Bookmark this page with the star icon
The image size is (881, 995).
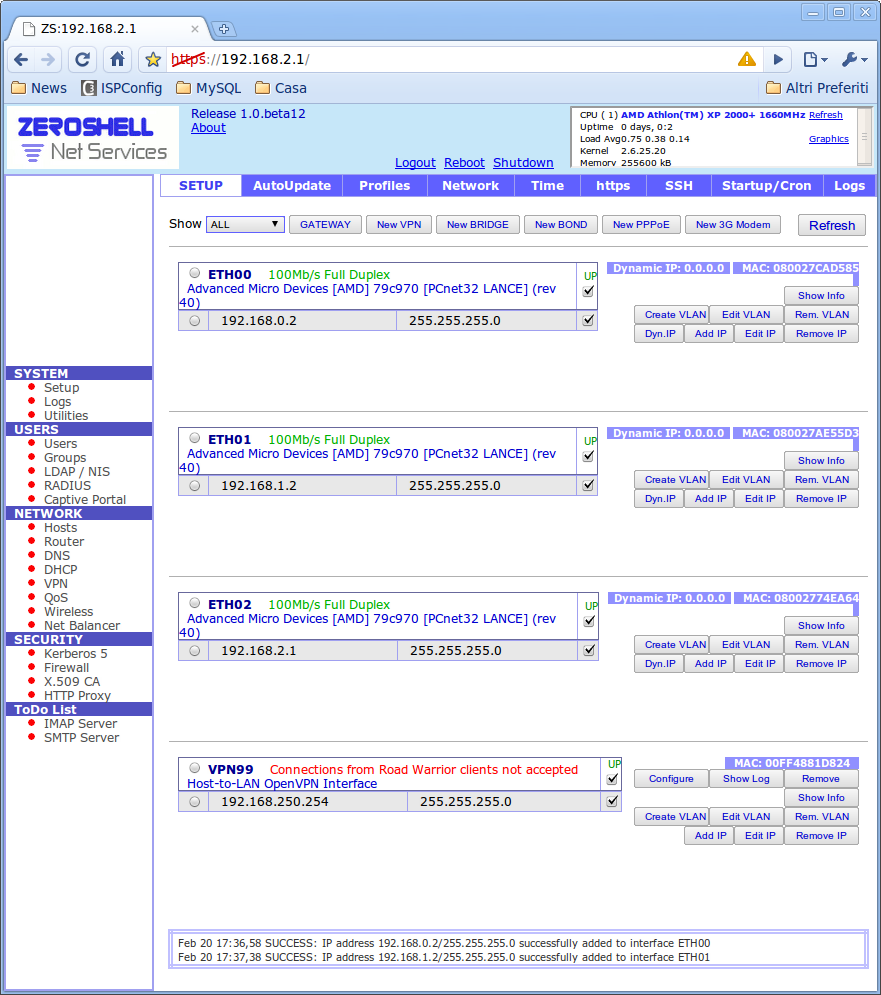click(x=153, y=60)
